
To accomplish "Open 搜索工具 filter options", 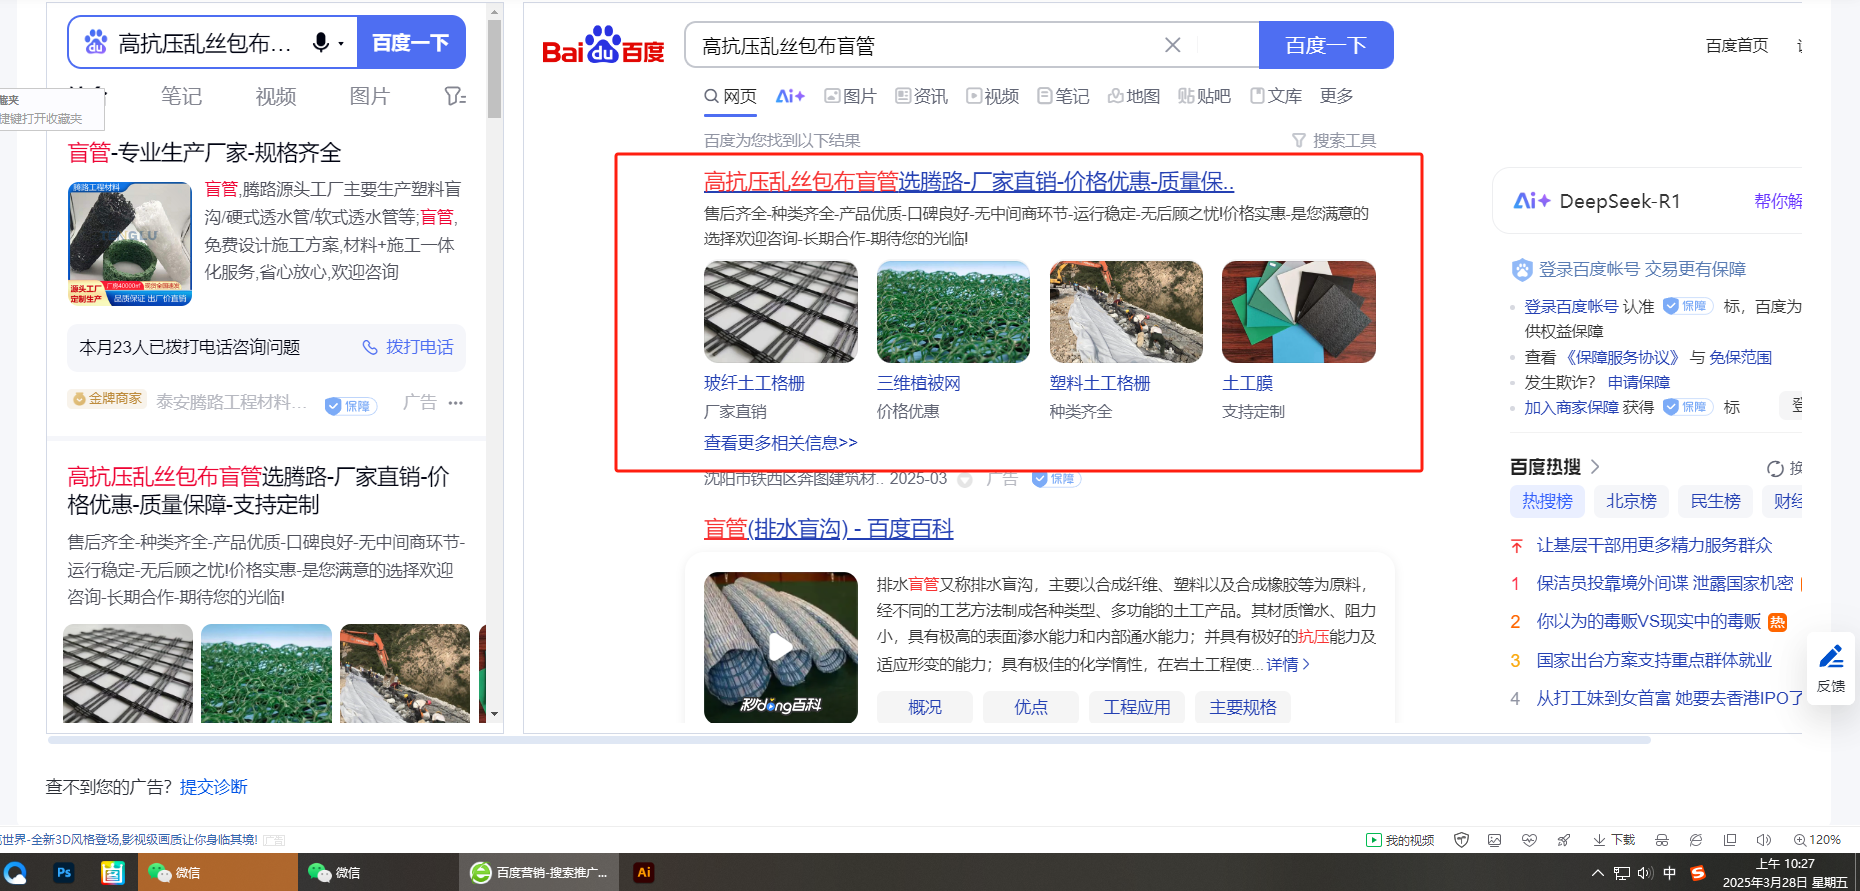I will [1334, 141].
